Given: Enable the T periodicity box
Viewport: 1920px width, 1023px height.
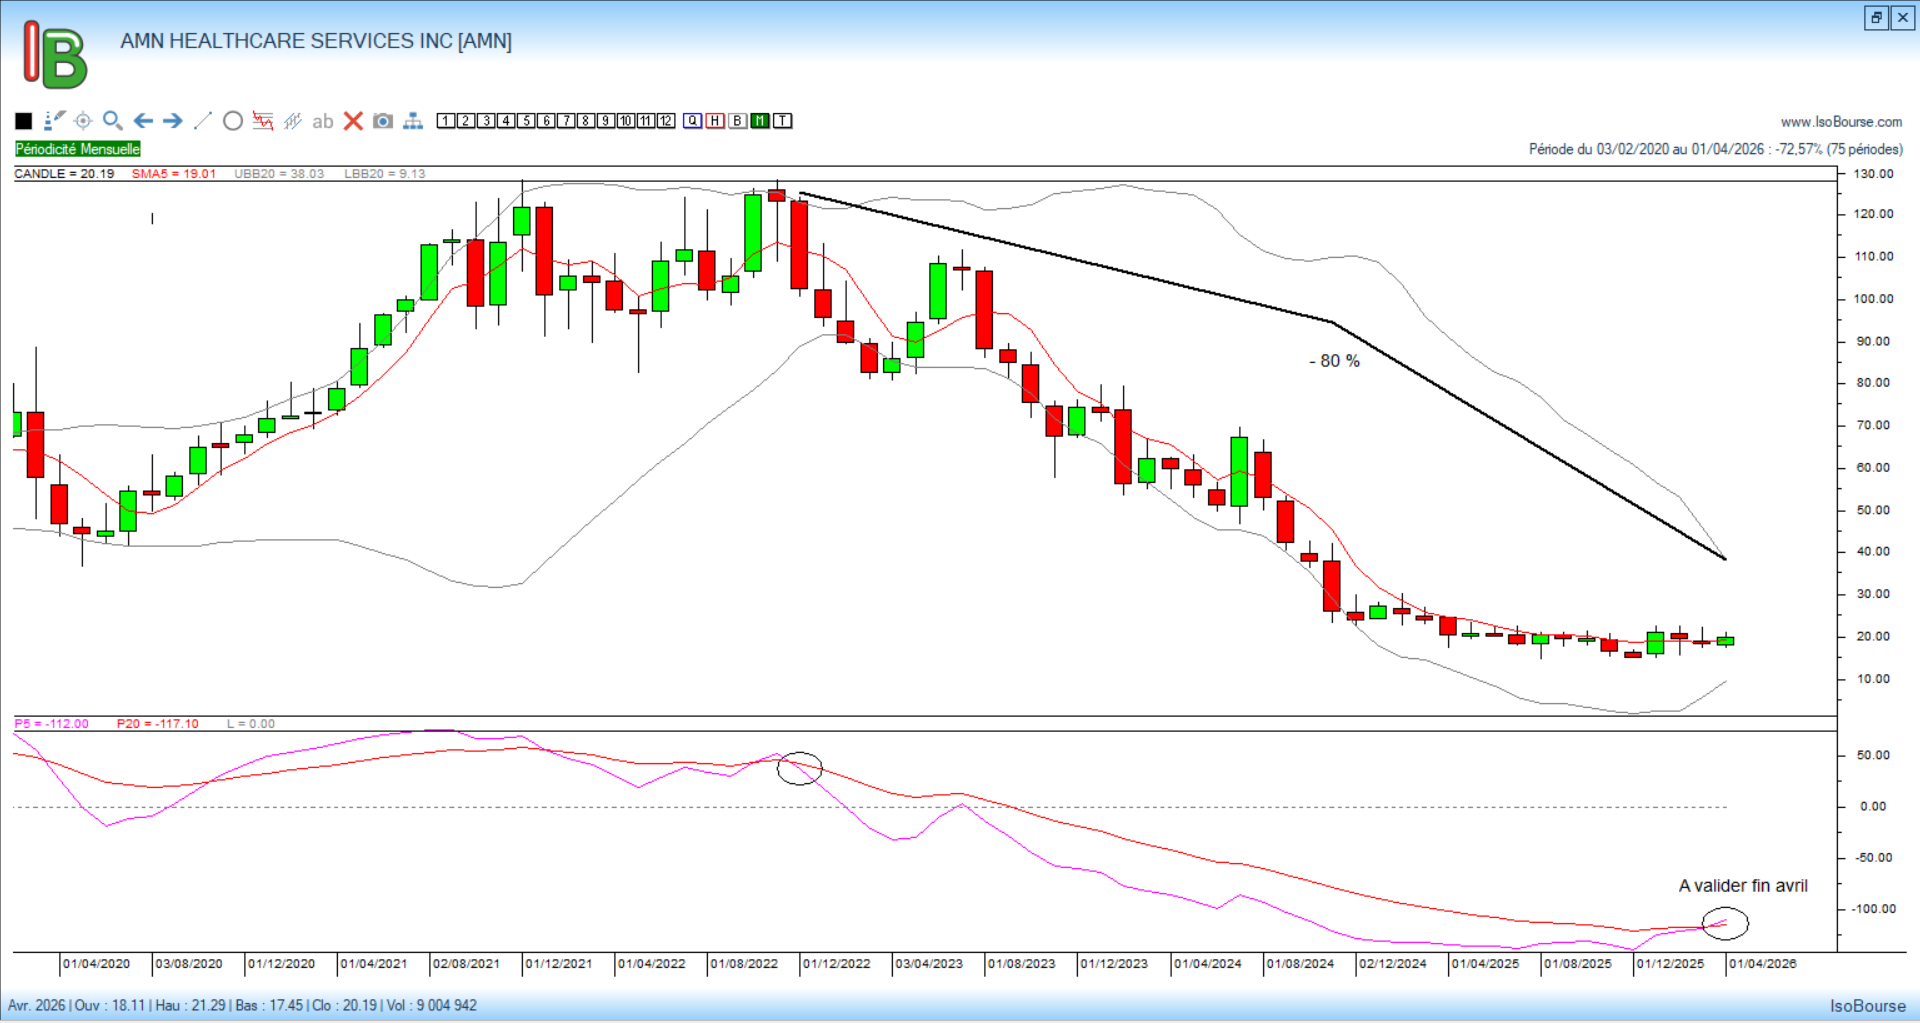Looking at the screenshot, I should (783, 121).
